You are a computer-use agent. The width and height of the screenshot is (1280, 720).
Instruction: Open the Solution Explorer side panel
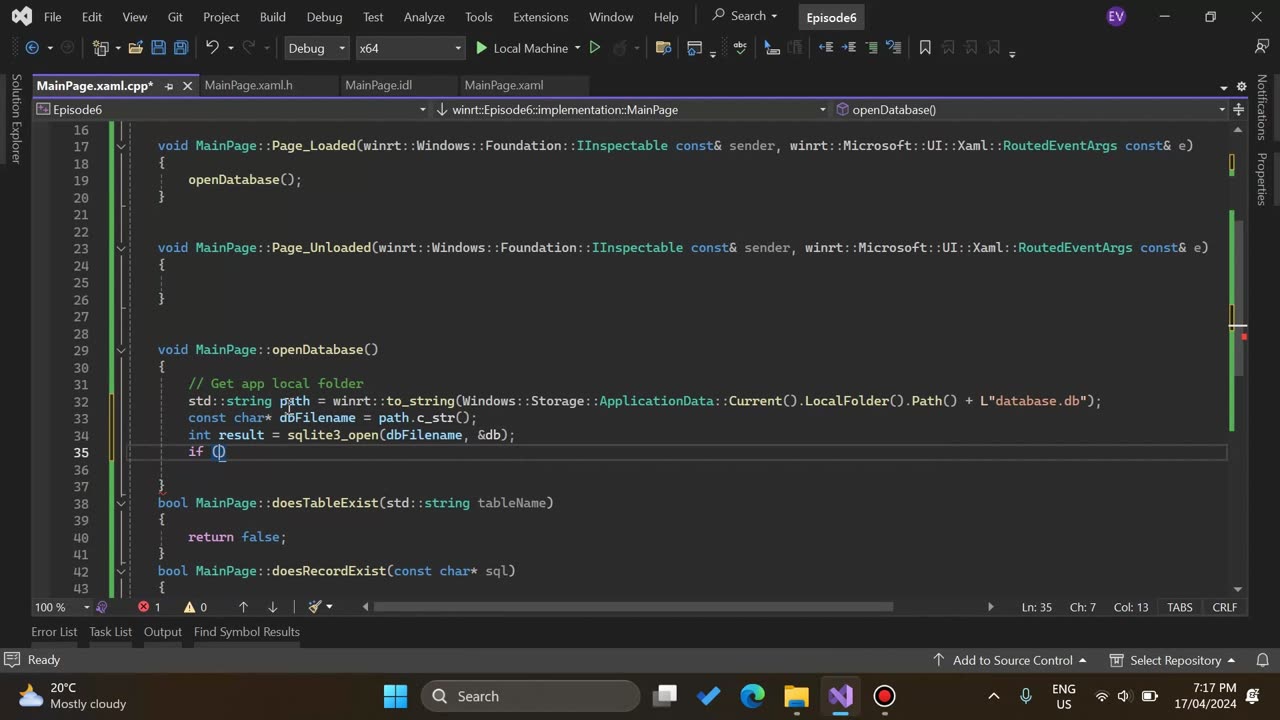tap(16, 119)
